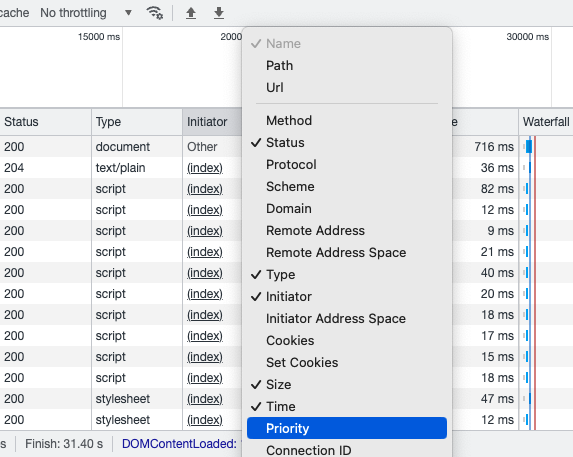This screenshot has height=457, width=573.
Task: Click the 36 ms time cell
Action: (497, 168)
